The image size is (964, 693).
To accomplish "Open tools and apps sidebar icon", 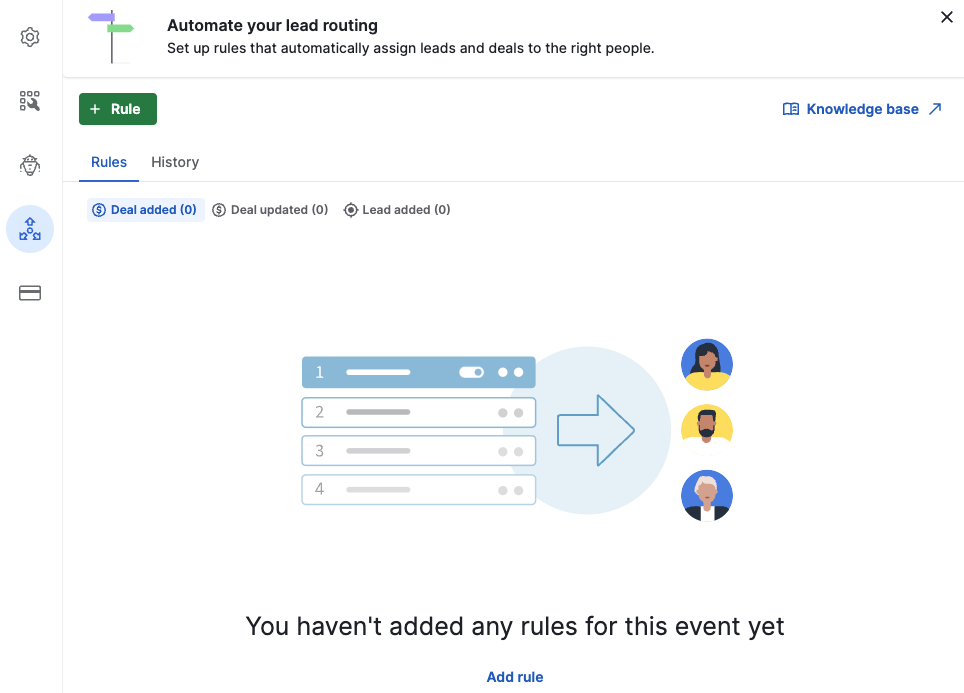I will pyautogui.click(x=30, y=101).
